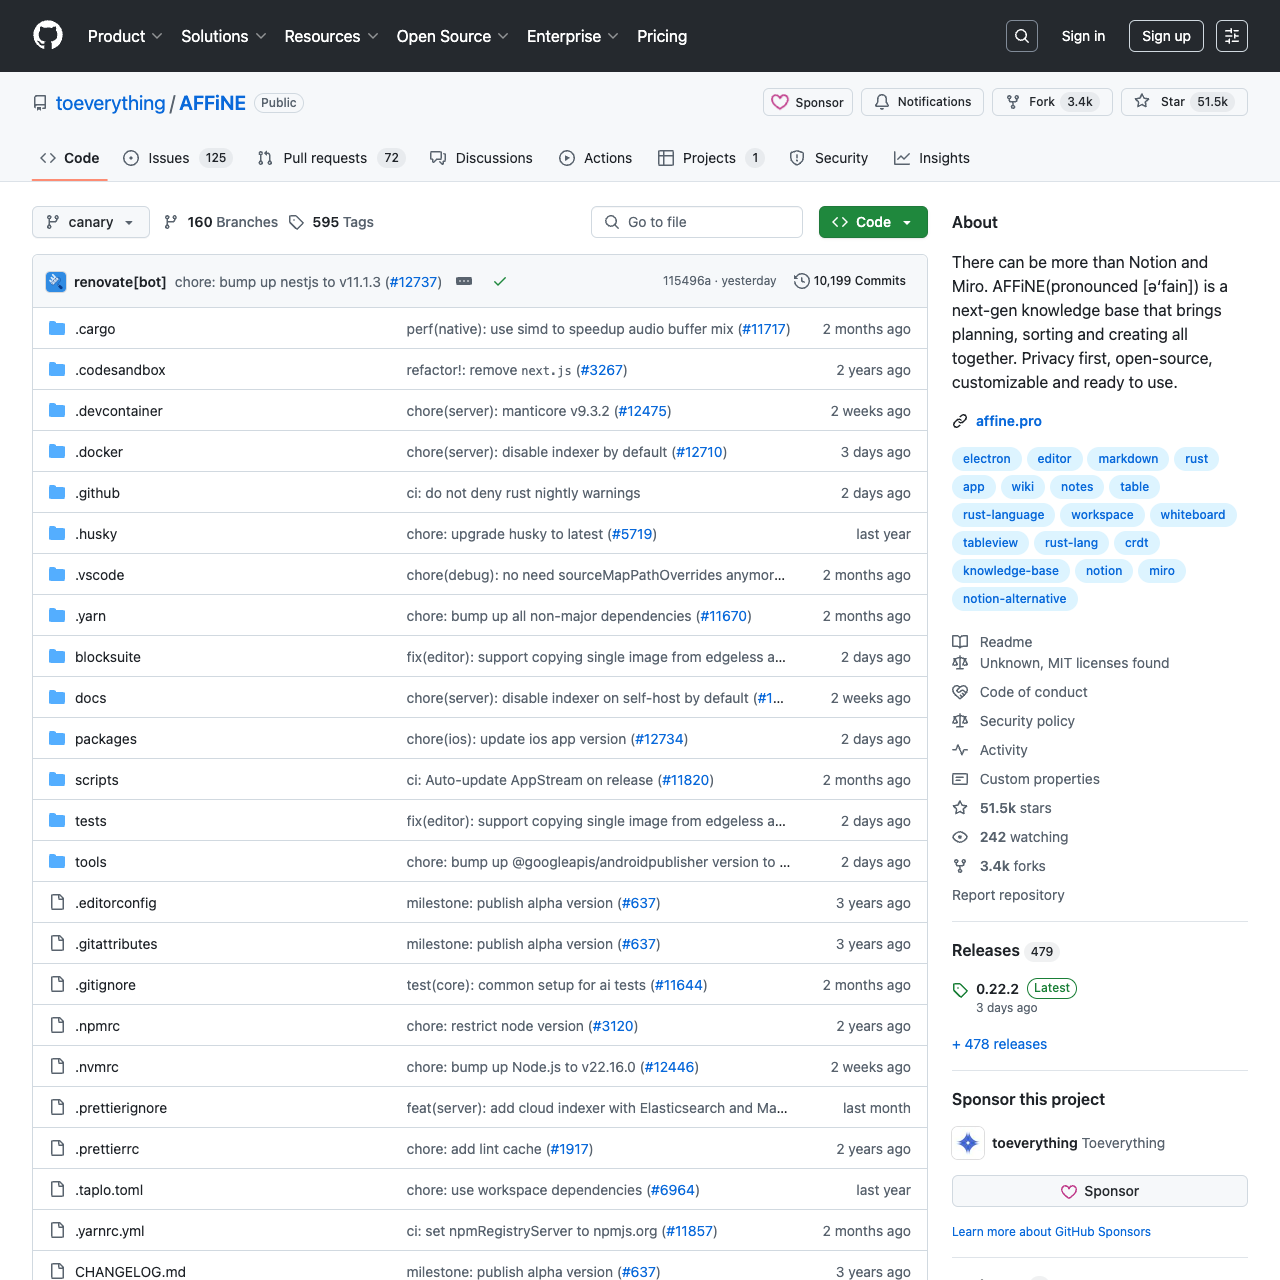Switch to the Pull requests tab

tap(331, 158)
